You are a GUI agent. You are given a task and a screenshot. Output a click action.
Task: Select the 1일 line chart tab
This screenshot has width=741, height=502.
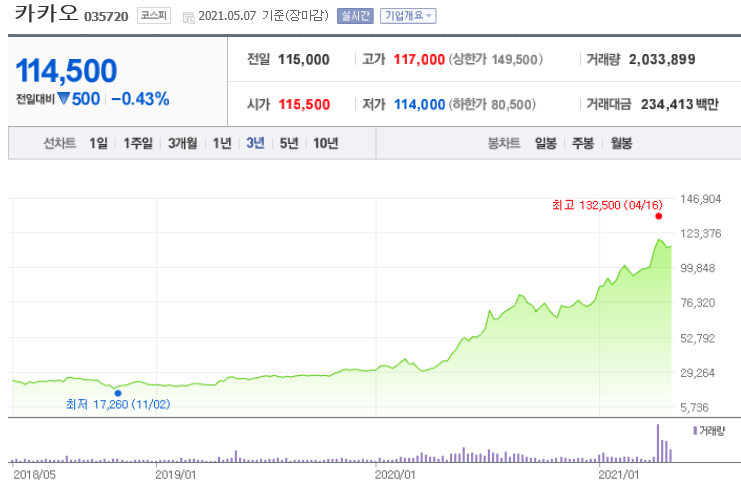point(98,143)
